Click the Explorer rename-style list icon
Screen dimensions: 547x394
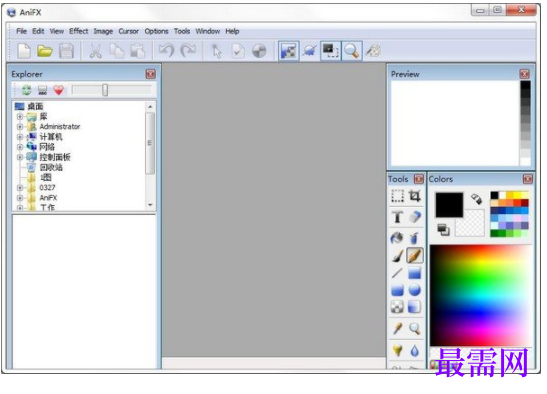pos(43,90)
